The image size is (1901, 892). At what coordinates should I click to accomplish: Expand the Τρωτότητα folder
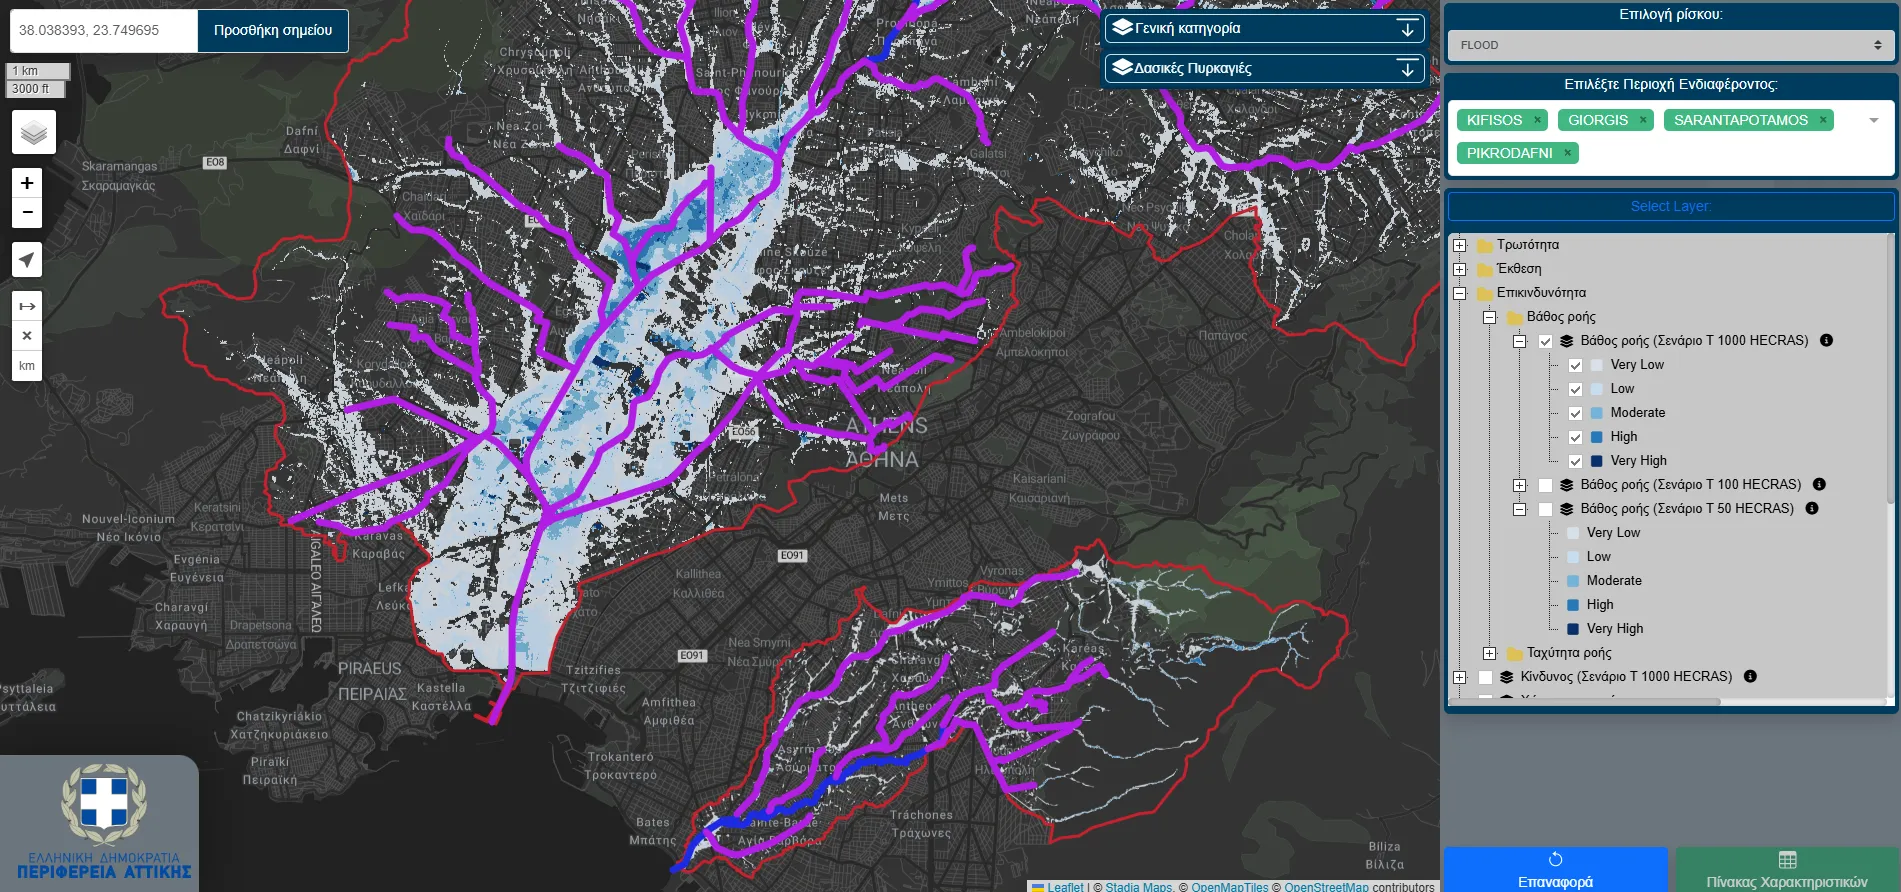(1459, 245)
